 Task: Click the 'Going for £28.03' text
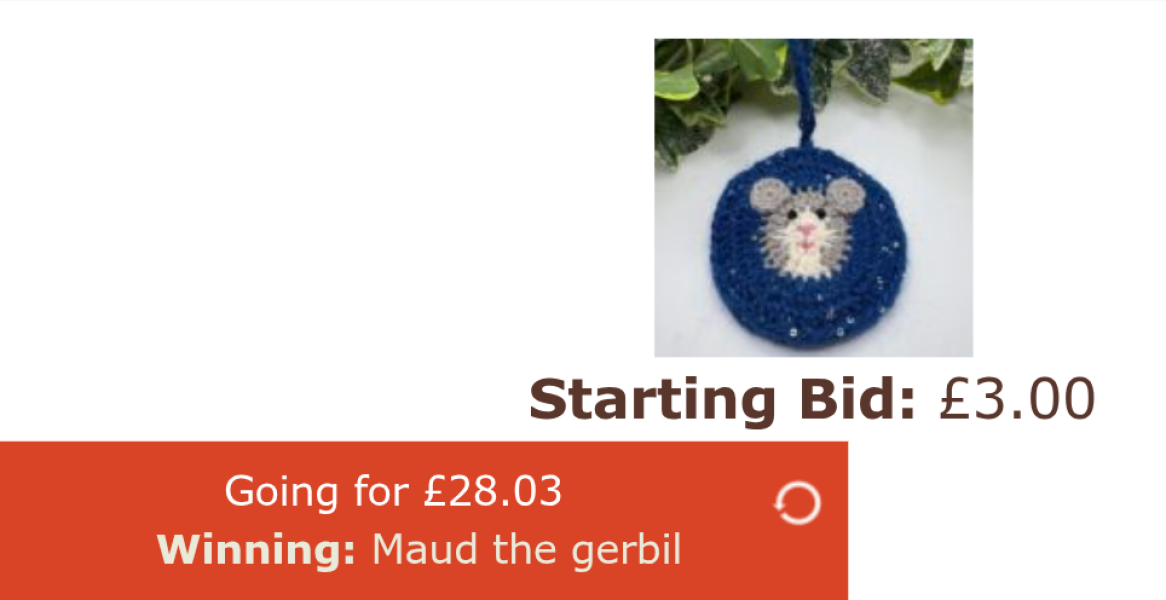[393, 491]
